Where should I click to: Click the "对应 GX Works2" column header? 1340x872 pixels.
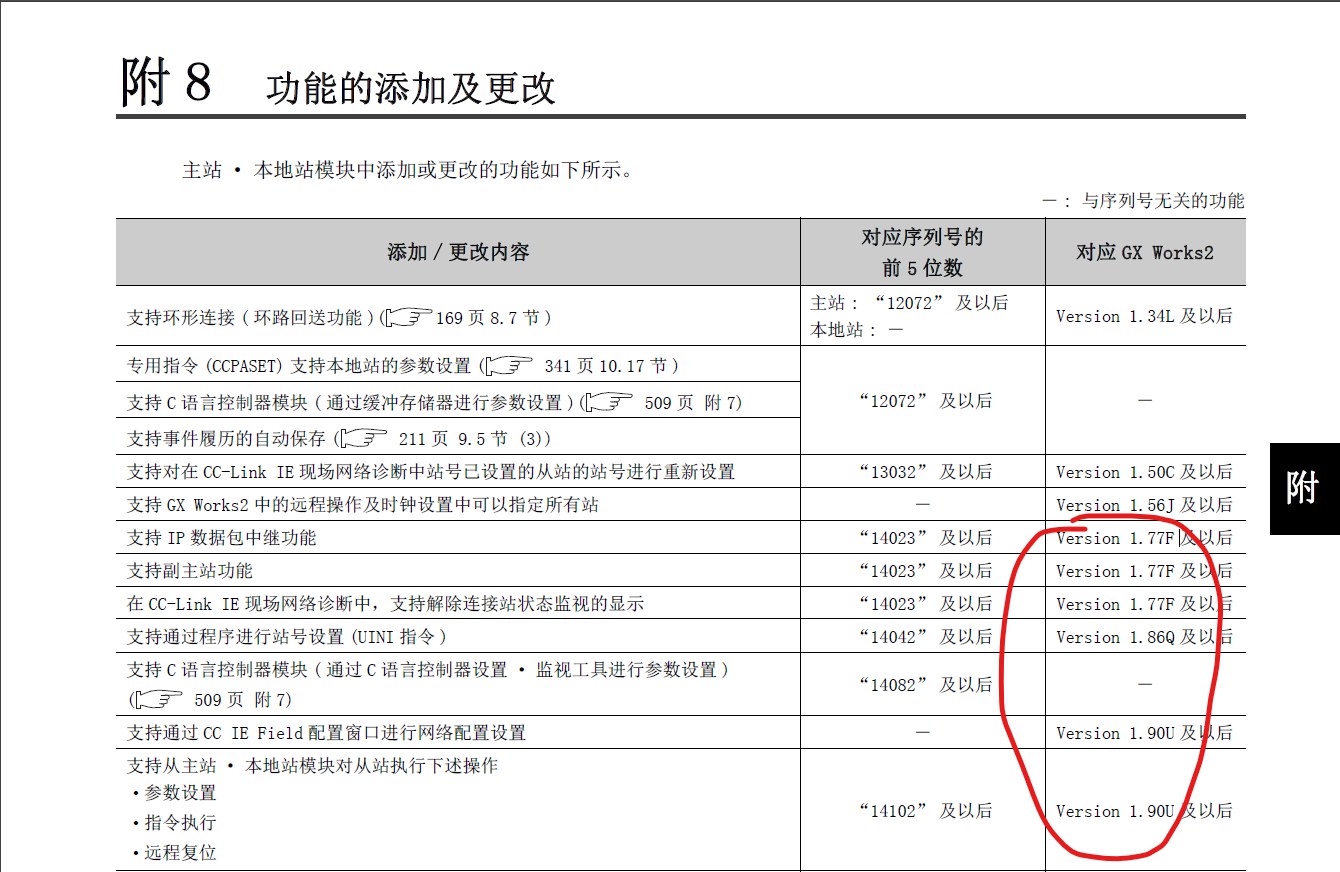[1144, 252]
